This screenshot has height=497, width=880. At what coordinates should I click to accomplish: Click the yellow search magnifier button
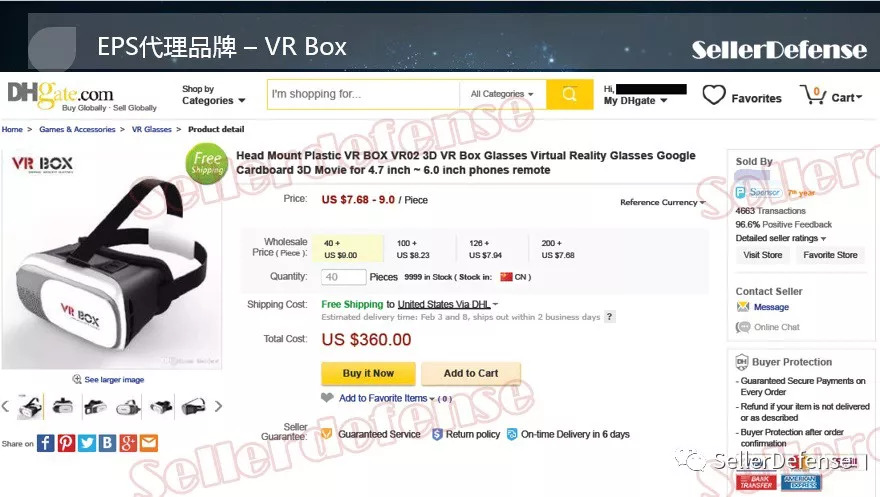[569, 94]
